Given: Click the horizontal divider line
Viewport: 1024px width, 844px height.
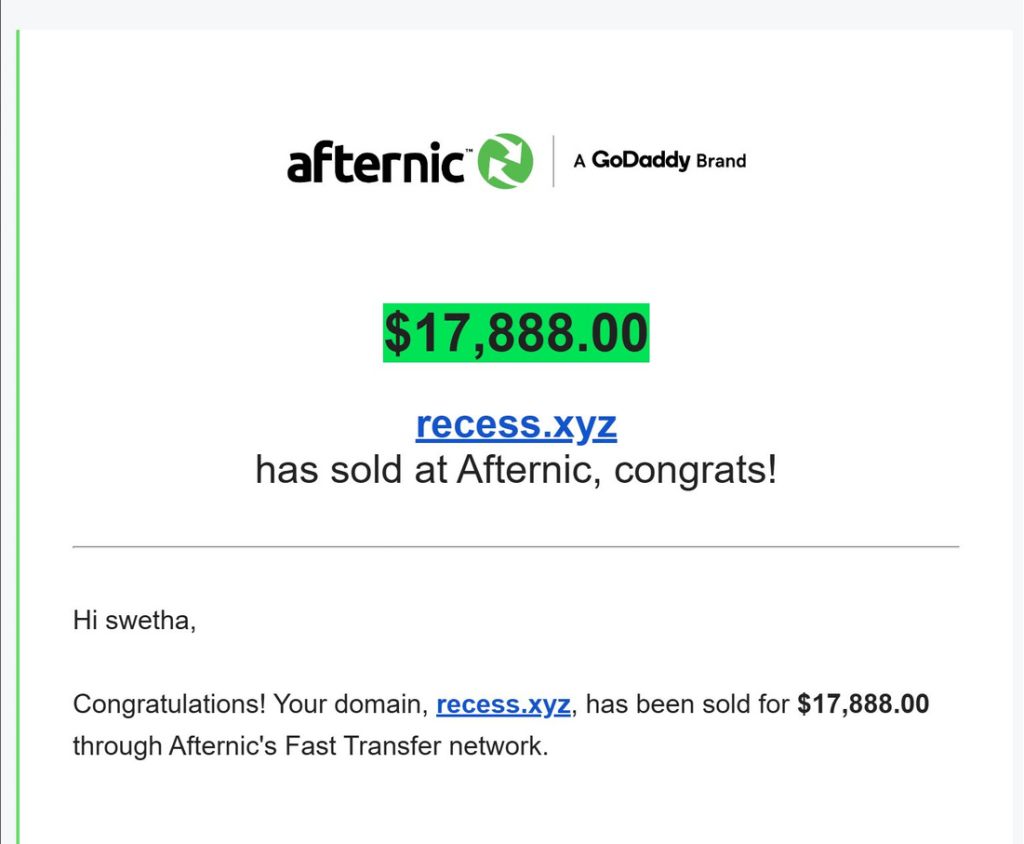Looking at the screenshot, I should coord(516,547).
